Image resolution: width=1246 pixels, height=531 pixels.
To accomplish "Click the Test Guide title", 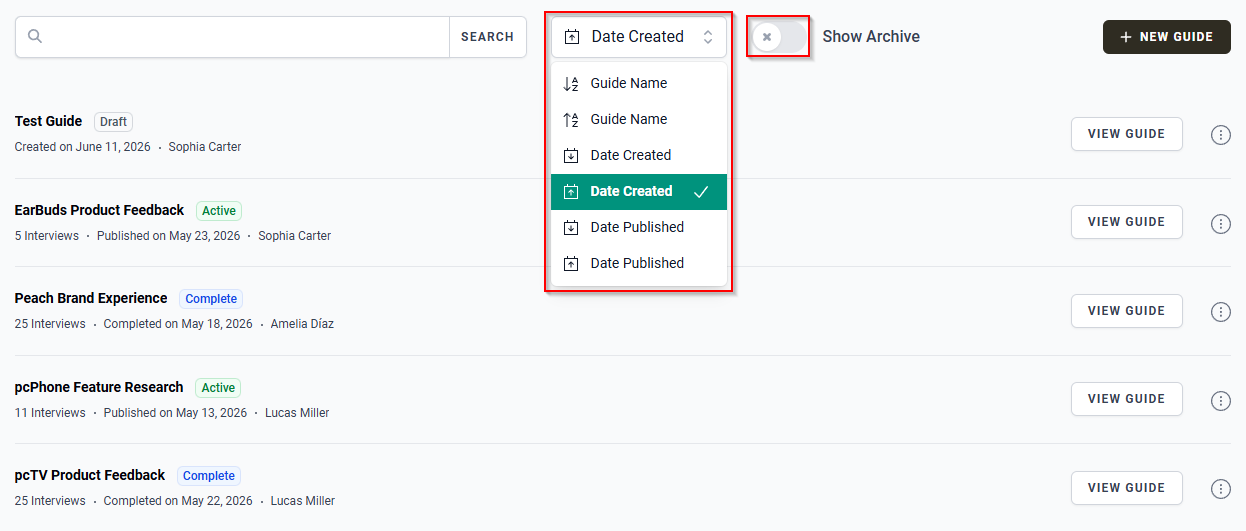I will (48, 121).
